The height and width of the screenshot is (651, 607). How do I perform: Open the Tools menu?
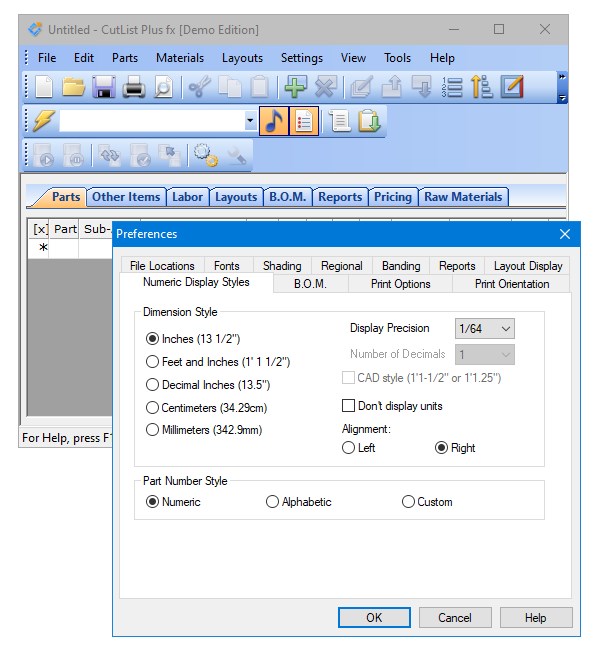(x=397, y=58)
